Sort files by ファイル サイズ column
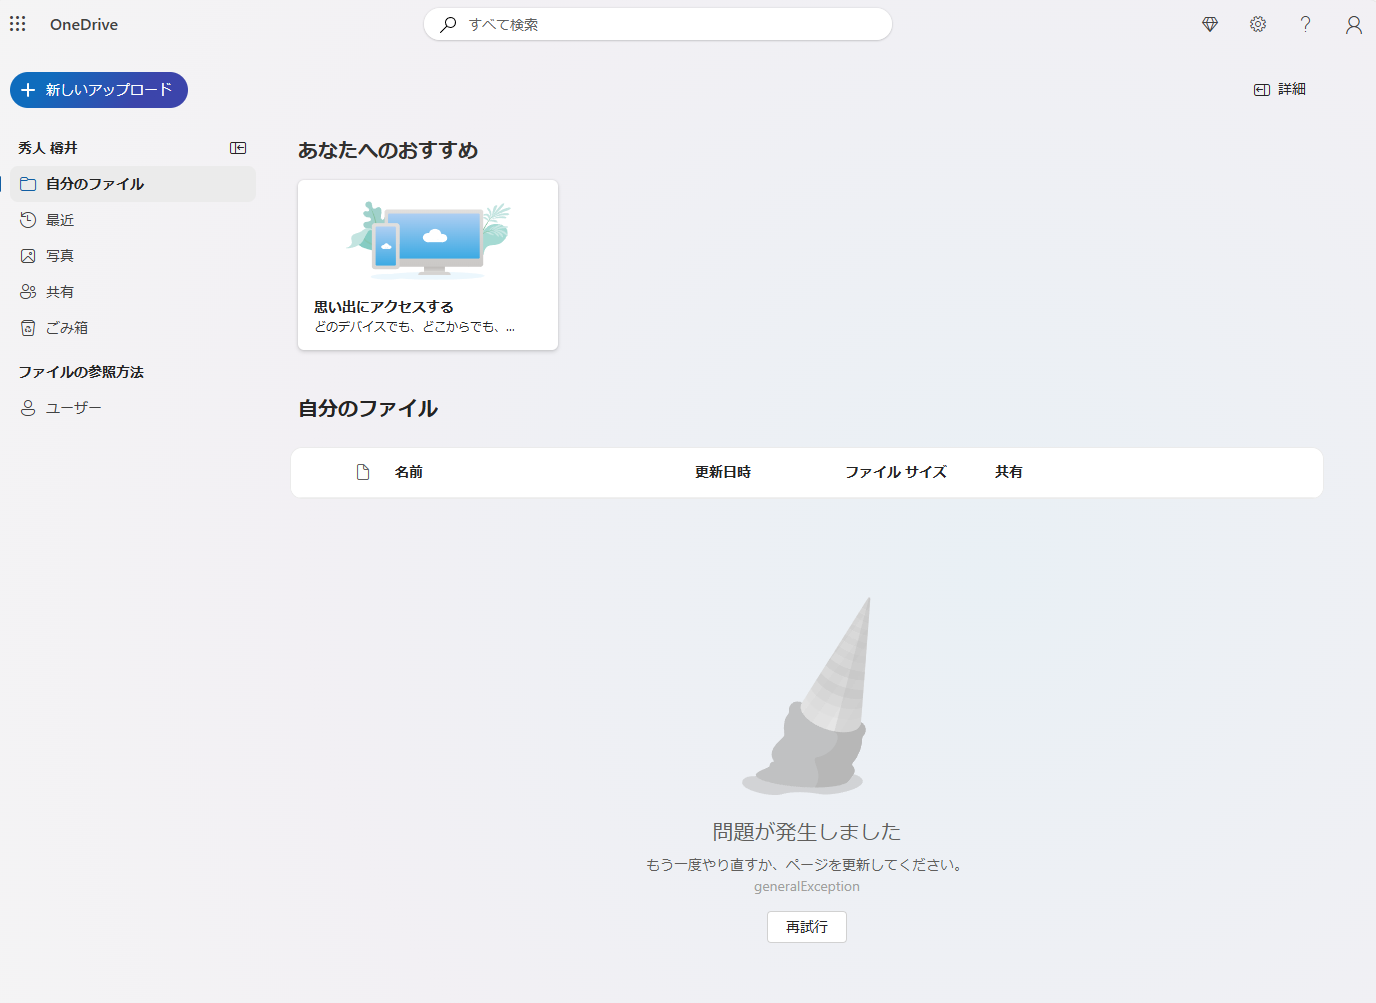Viewport: 1376px width, 1003px height. pyautogui.click(x=896, y=472)
